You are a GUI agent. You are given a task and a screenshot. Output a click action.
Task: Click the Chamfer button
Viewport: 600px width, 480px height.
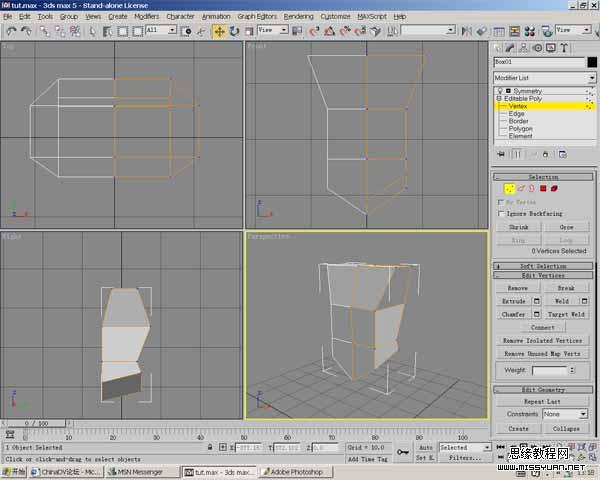513,314
